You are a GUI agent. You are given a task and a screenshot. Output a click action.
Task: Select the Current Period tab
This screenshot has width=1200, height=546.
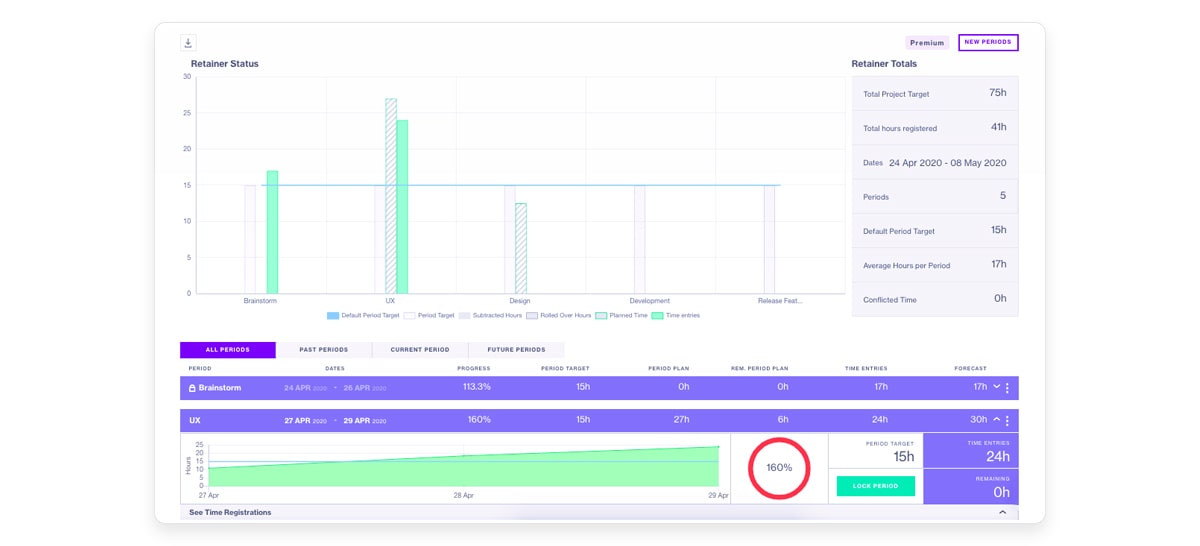tap(419, 350)
